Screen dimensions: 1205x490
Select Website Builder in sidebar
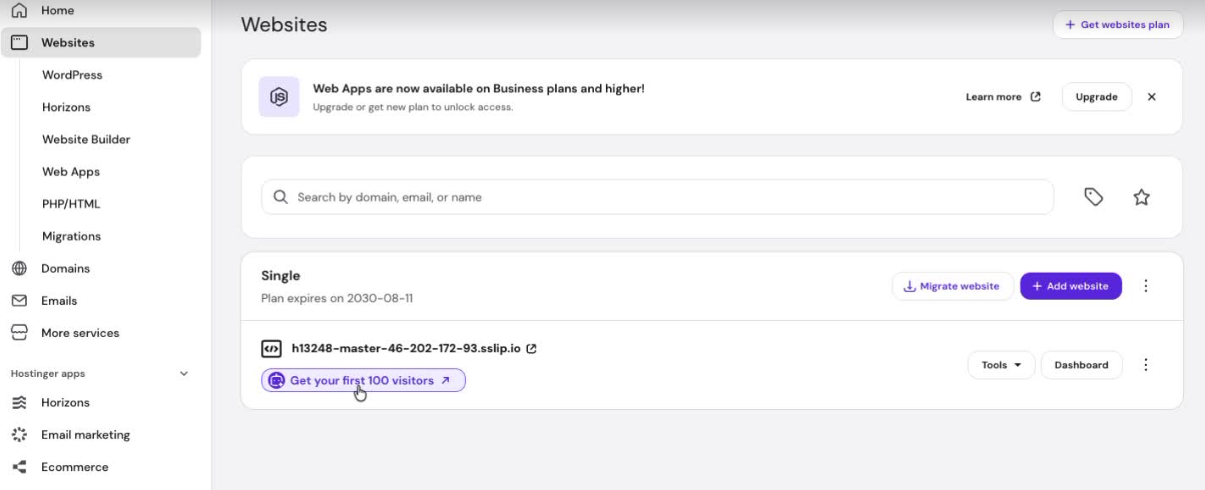click(x=86, y=139)
